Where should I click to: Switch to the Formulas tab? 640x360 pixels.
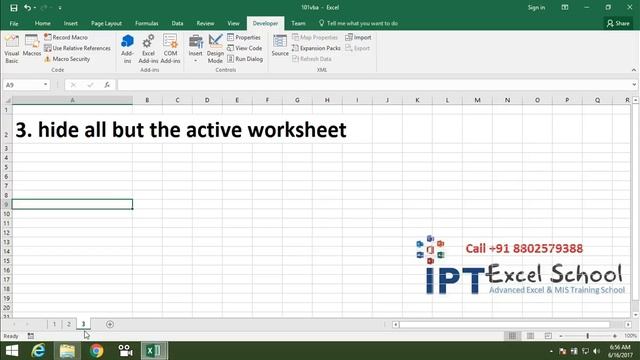(x=147, y=23)
